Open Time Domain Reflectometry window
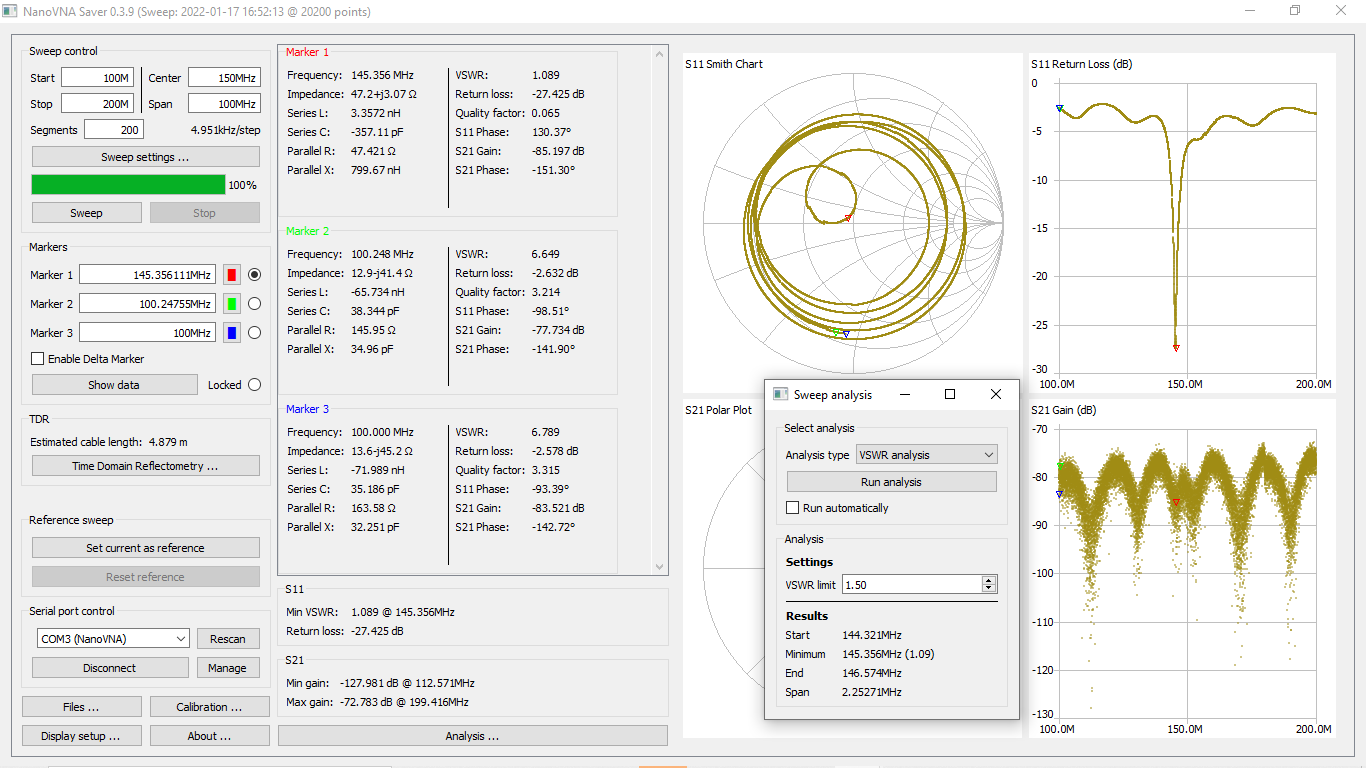The width and height of the screenshot is (1366, 768). pyautogui.click(x=145, y=466)
